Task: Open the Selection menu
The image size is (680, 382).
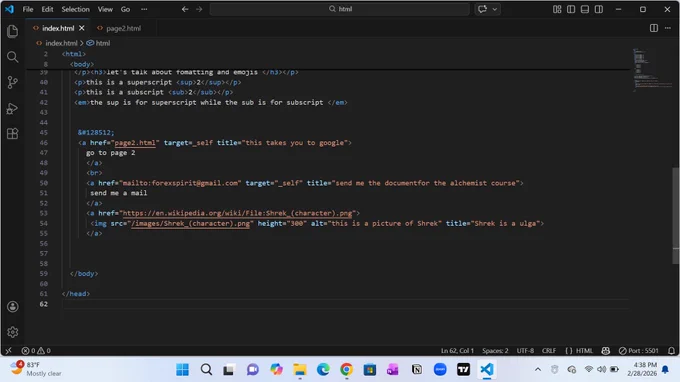Action: pos(75,9)
